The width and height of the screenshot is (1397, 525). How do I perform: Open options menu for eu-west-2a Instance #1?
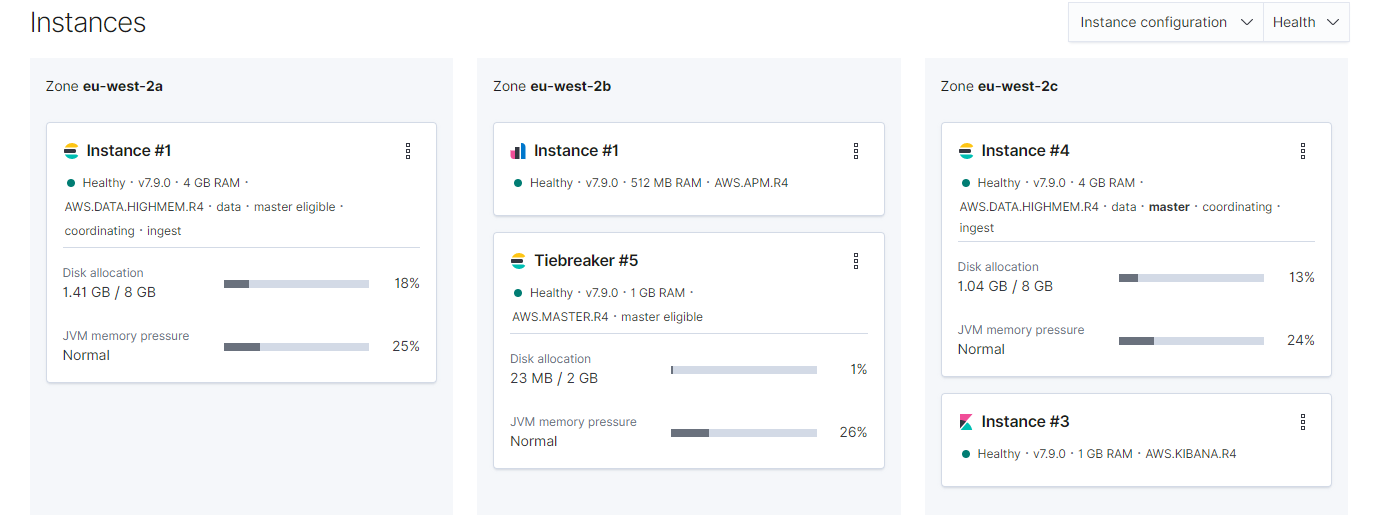coord(408,151)
